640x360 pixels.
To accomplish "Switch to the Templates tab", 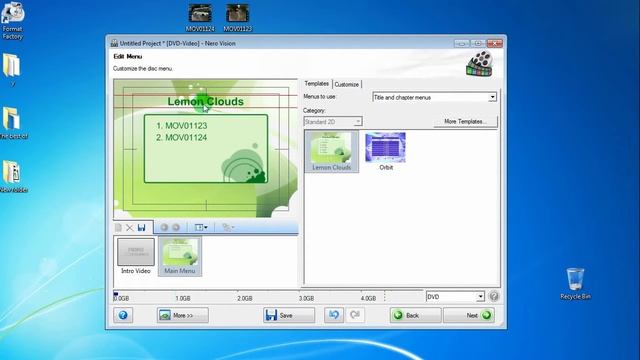I will pyautogui.click(x=316, y=84).
